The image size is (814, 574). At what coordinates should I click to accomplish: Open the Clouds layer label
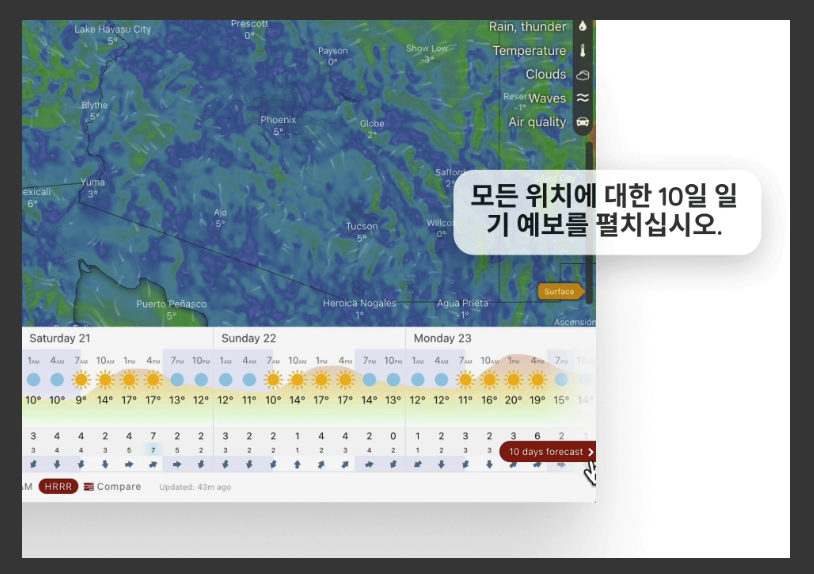(x=546, y=74)
